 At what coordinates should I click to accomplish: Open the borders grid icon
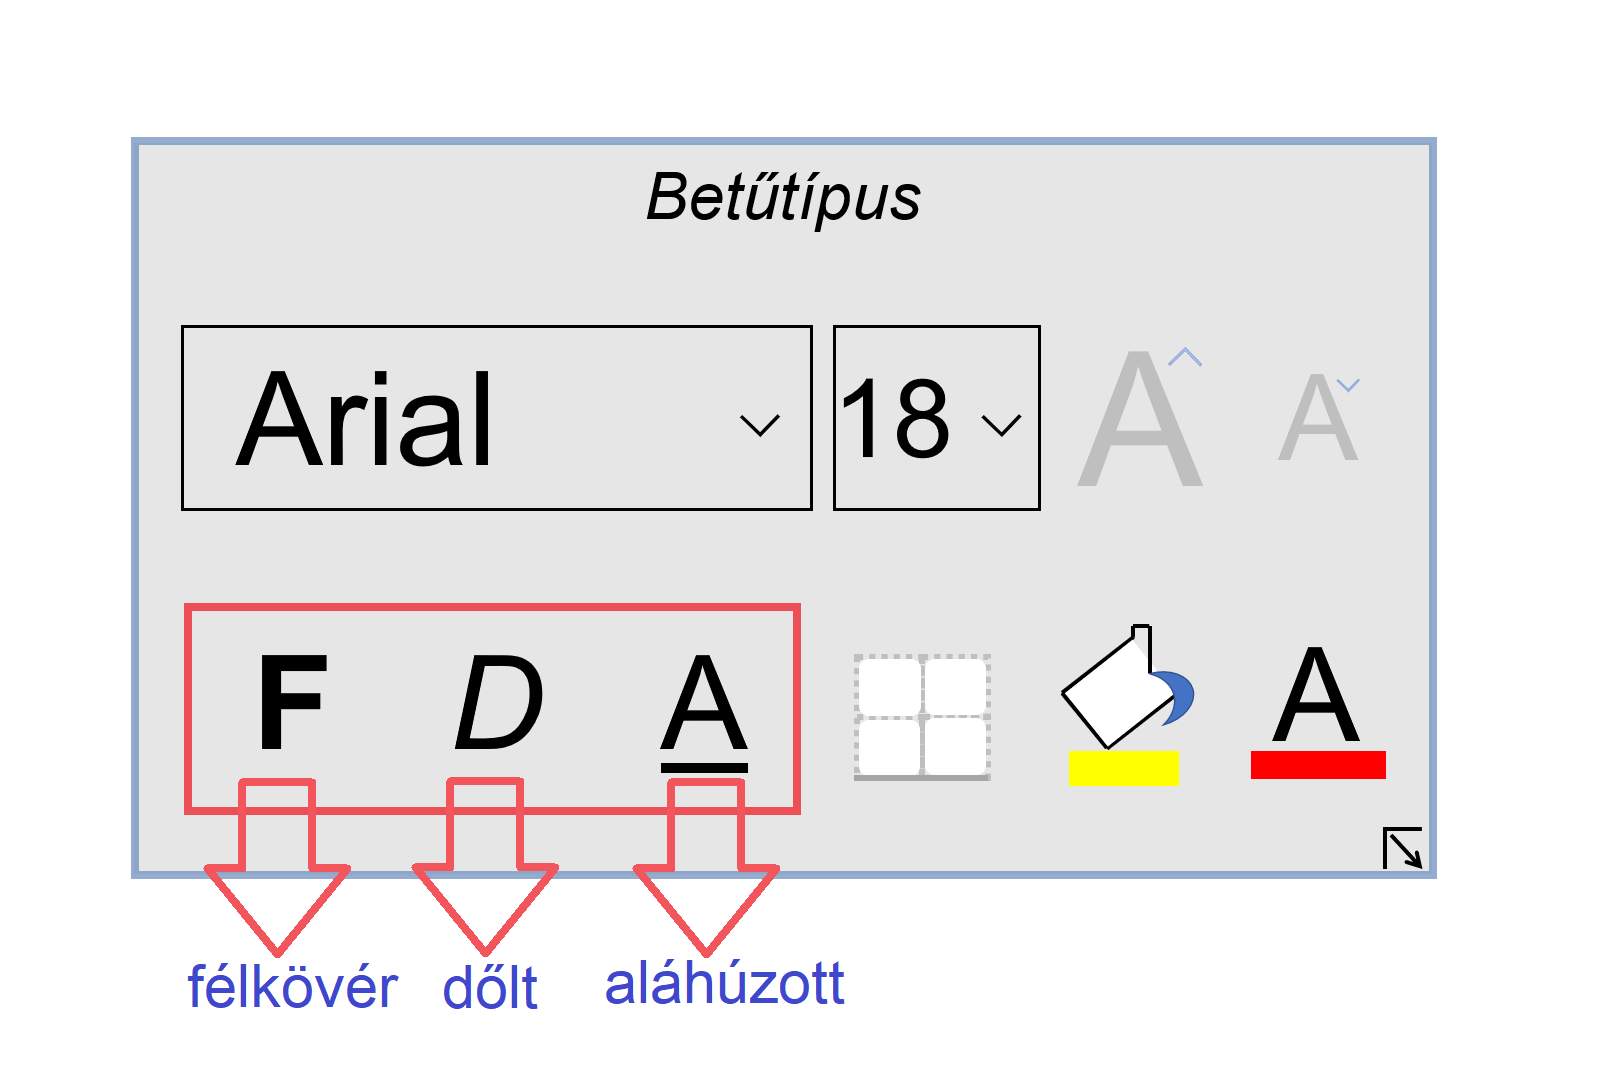point(922,717)
